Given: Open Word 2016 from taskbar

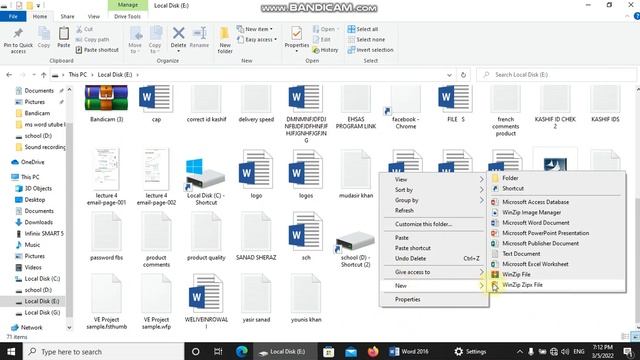Looking at the screenshot, I should pos(409,351).
